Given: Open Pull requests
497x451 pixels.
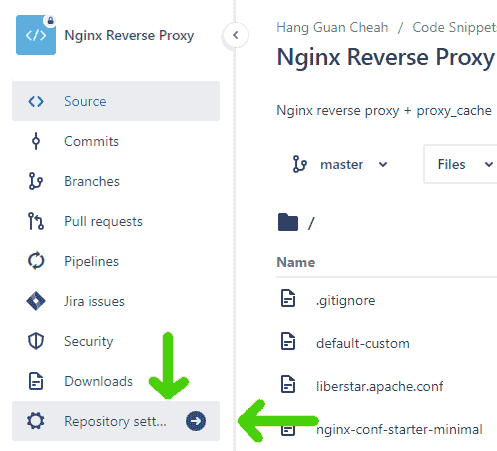Looking at the screenshot, I should (x=116, y=221).
